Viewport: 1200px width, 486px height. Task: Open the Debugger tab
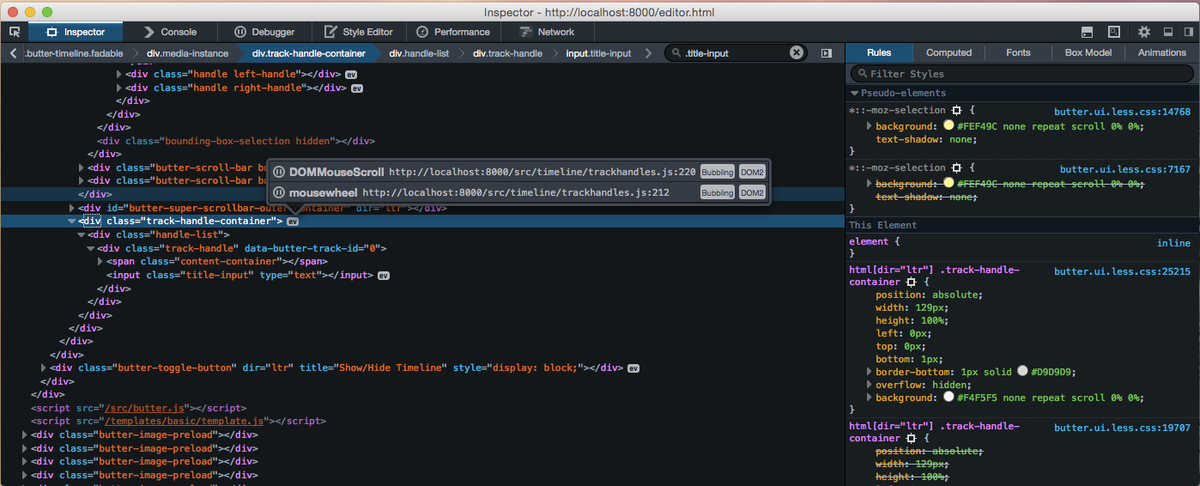[262, 32]
